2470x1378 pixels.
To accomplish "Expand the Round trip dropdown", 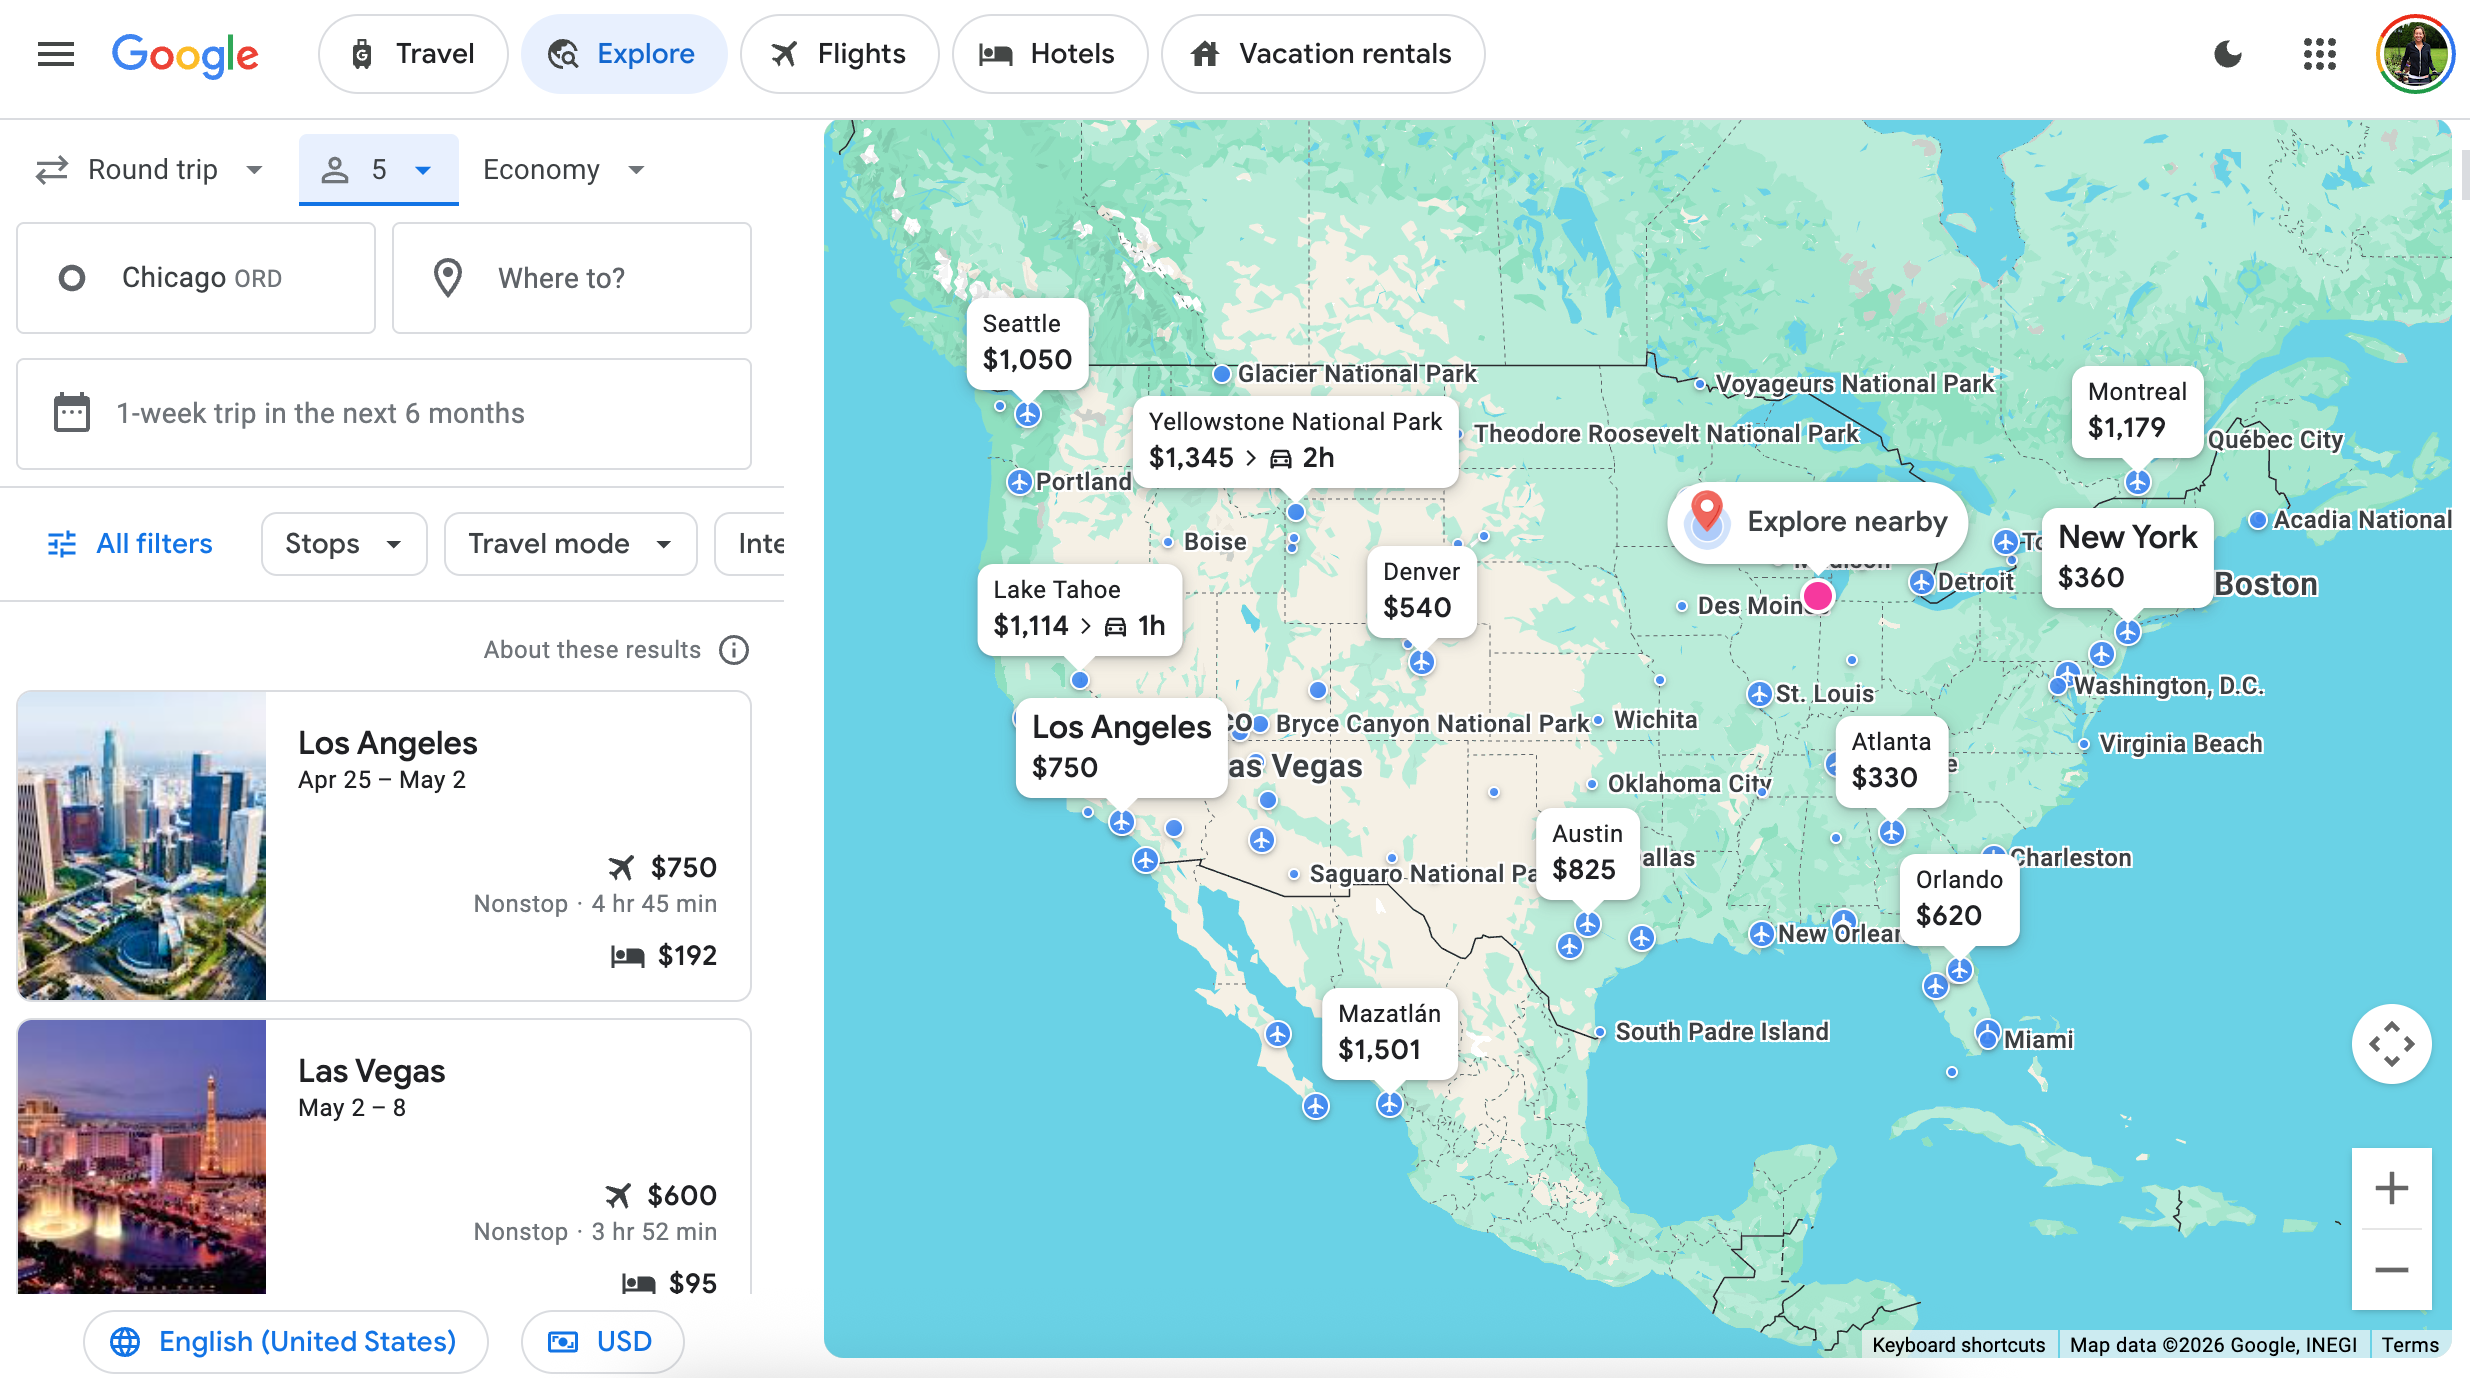I will (150, 170).
